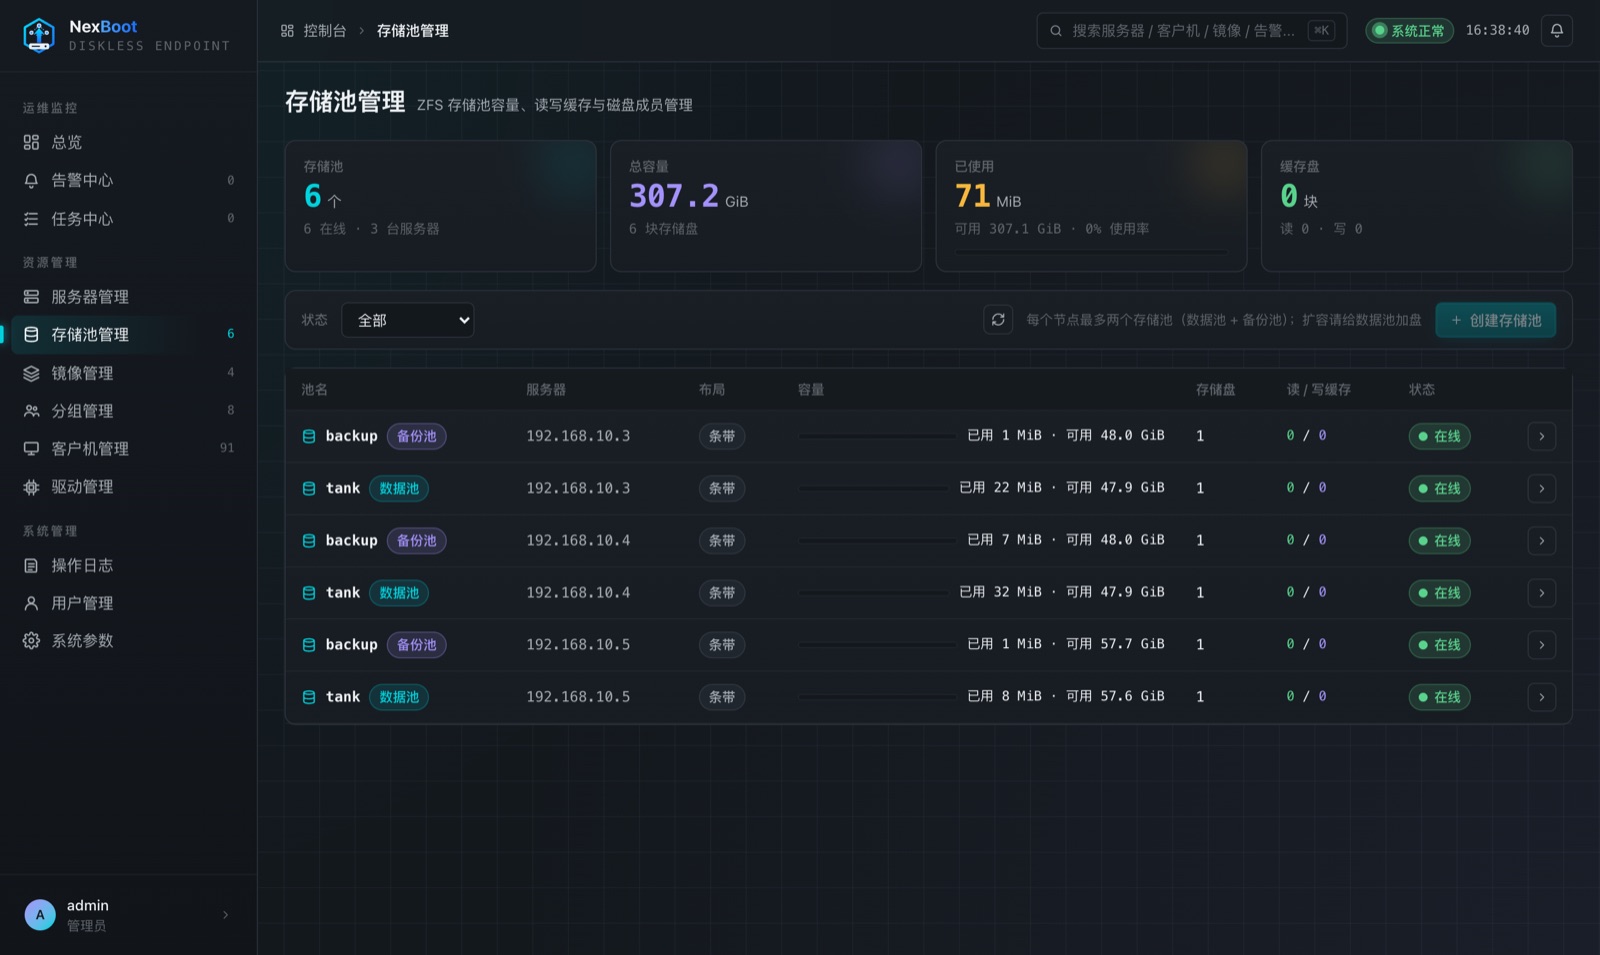Image resolution: width=1600 pixels, height=955 pixels.
Task: Click the search magnifier icon
Action: [1056, 31]
